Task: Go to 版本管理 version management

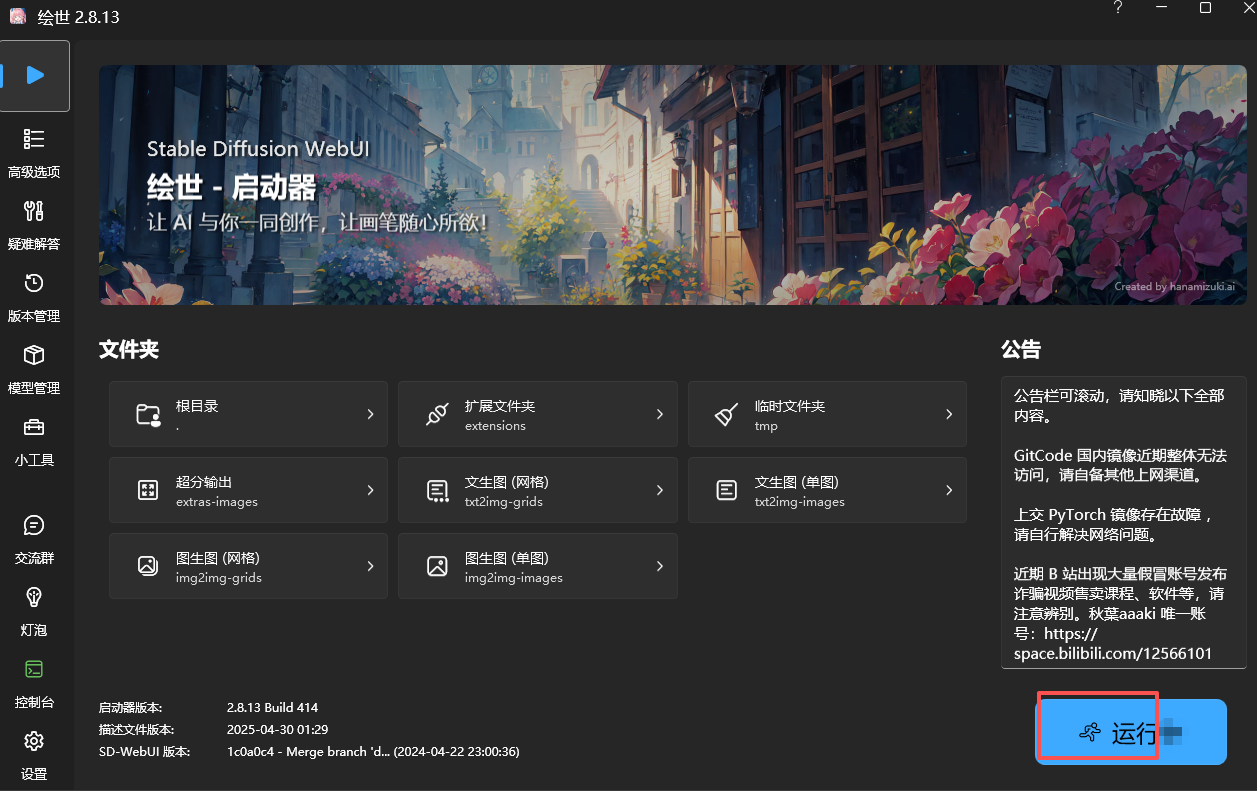Action: point(34,295)
